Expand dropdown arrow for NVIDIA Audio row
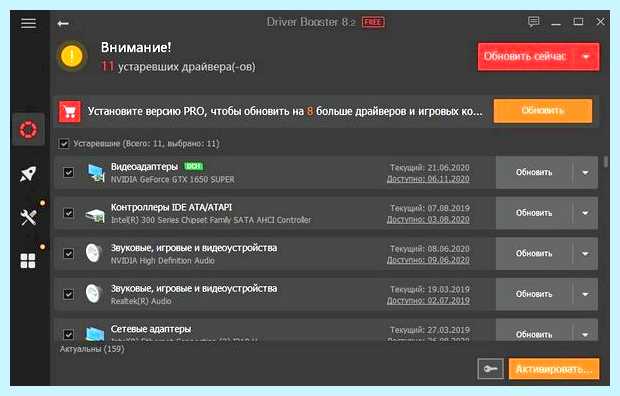 (585, 254)
